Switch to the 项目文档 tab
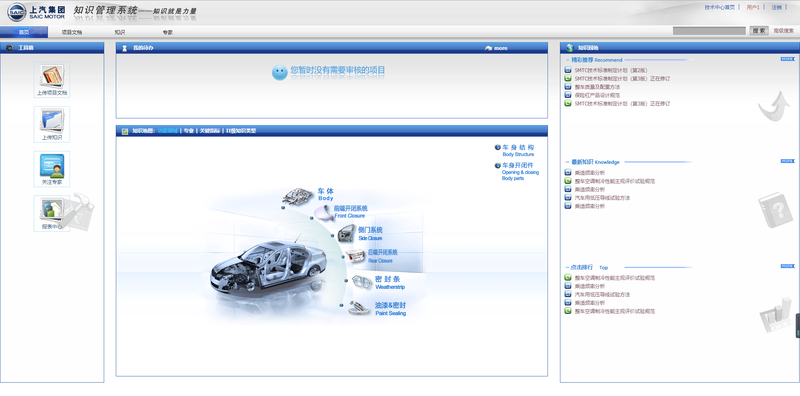 click(x=72, y=32)
